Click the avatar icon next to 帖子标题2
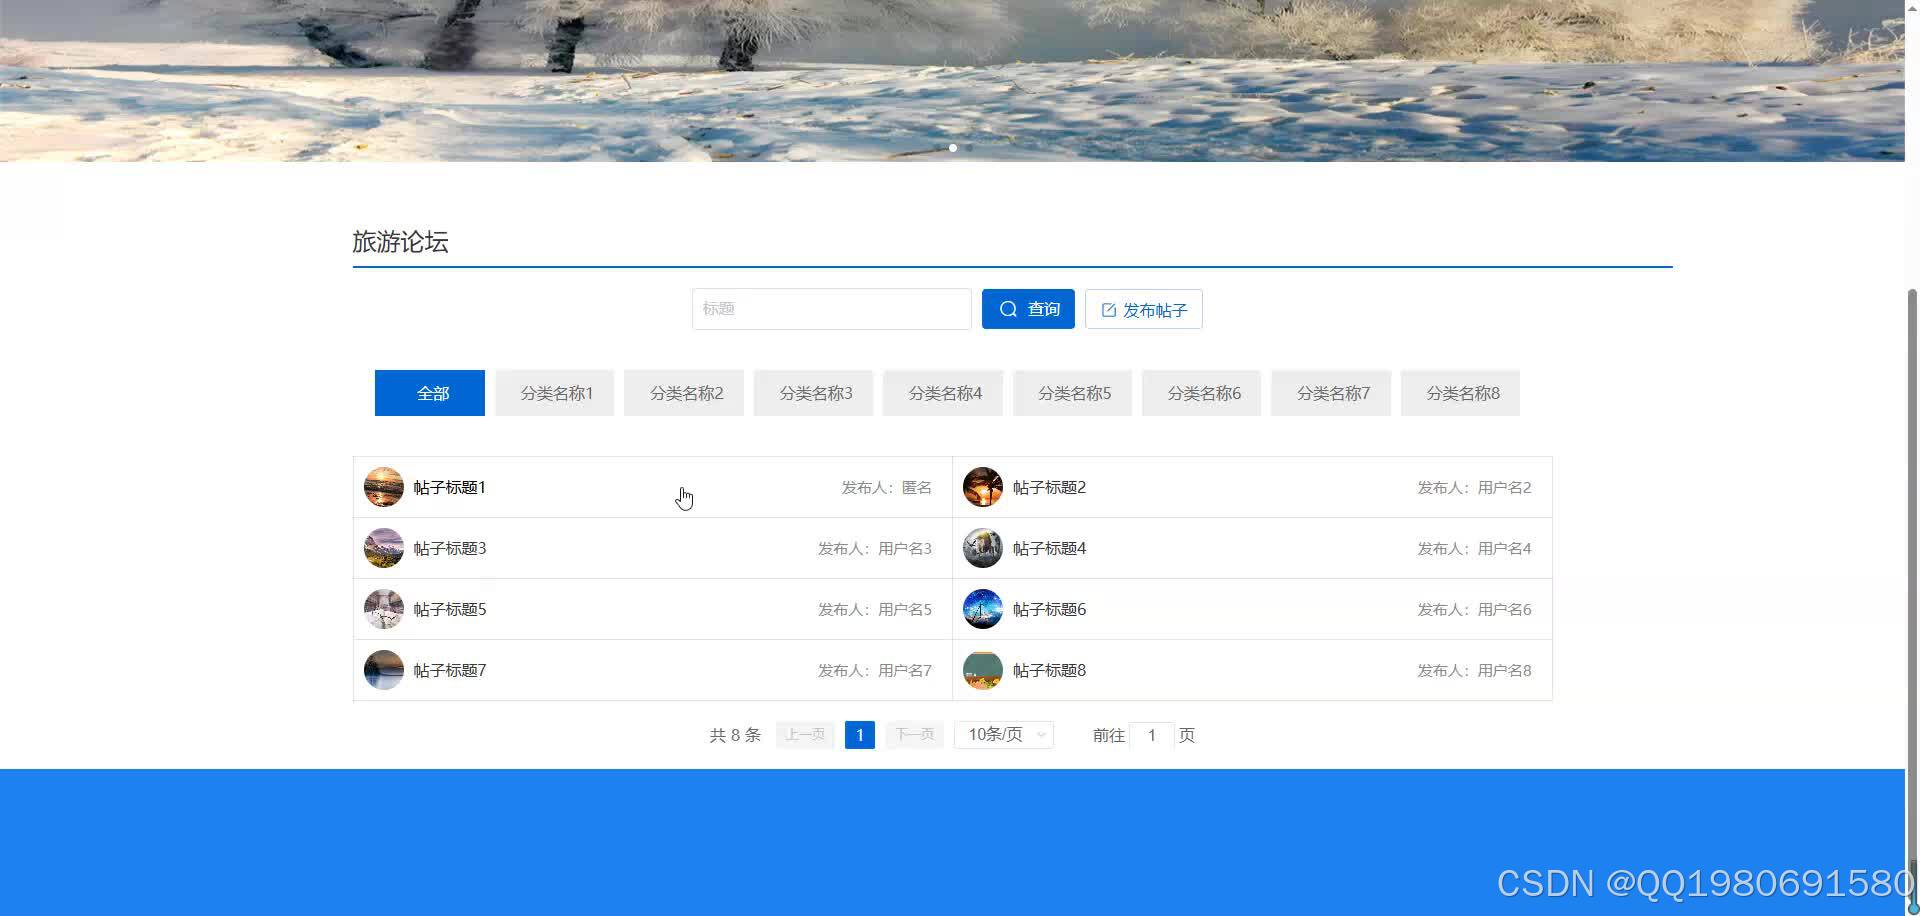1920x916 pixels. point(983,487)
